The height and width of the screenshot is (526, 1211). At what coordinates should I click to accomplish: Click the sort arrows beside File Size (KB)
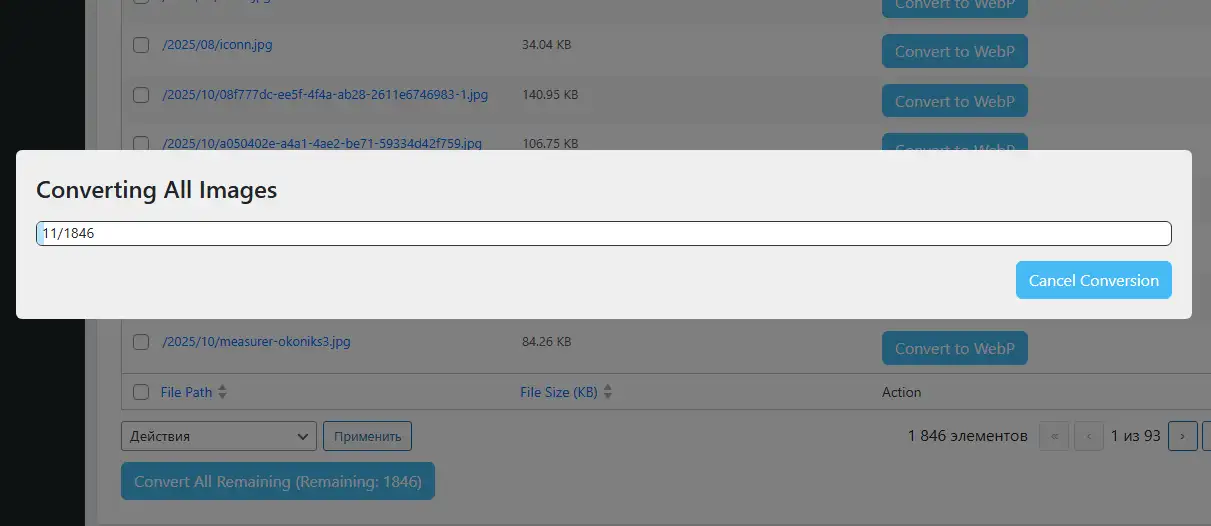pos(607,393)
